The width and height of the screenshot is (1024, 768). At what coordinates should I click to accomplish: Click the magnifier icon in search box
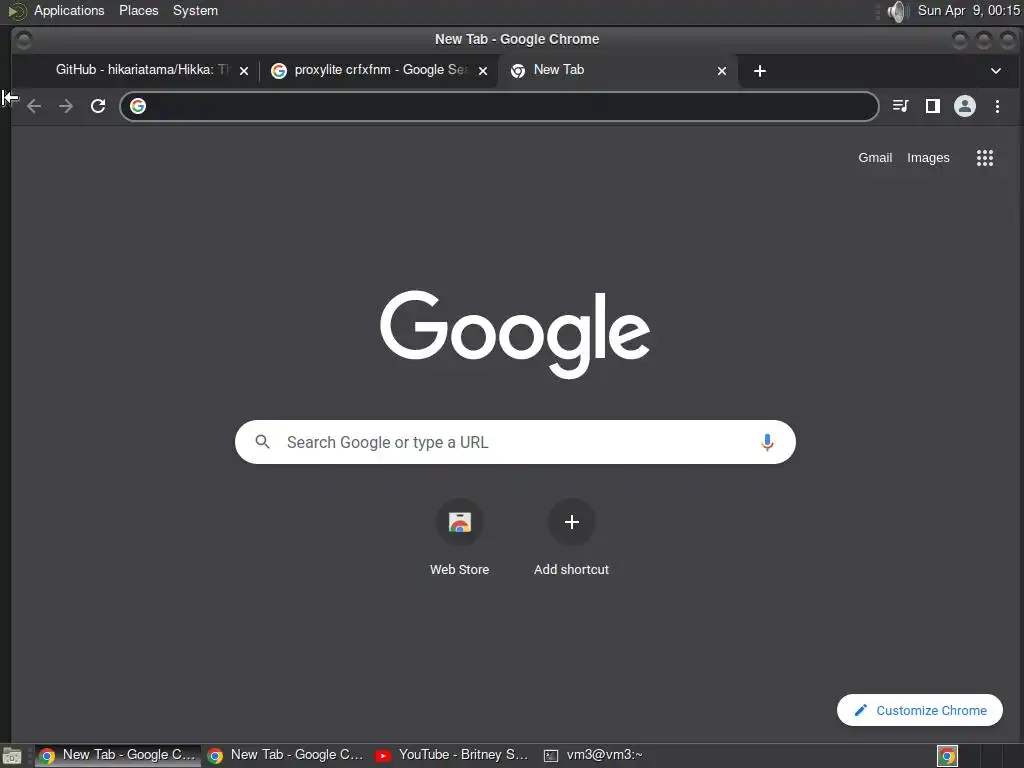(263, 442)
